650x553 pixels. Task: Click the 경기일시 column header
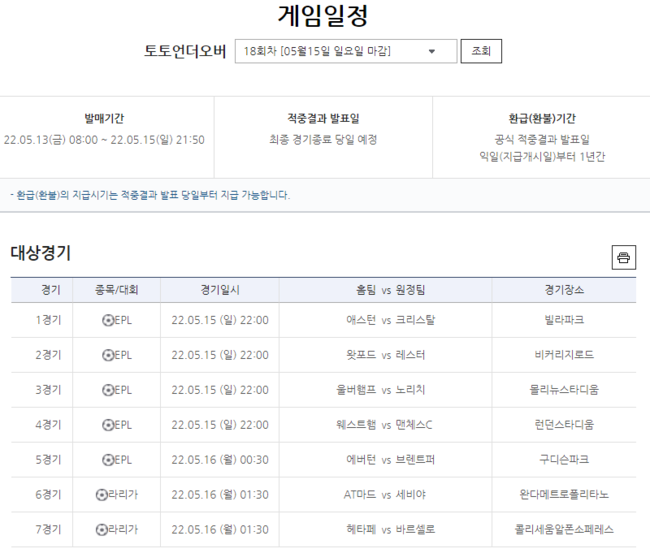[x=220, y=290]
